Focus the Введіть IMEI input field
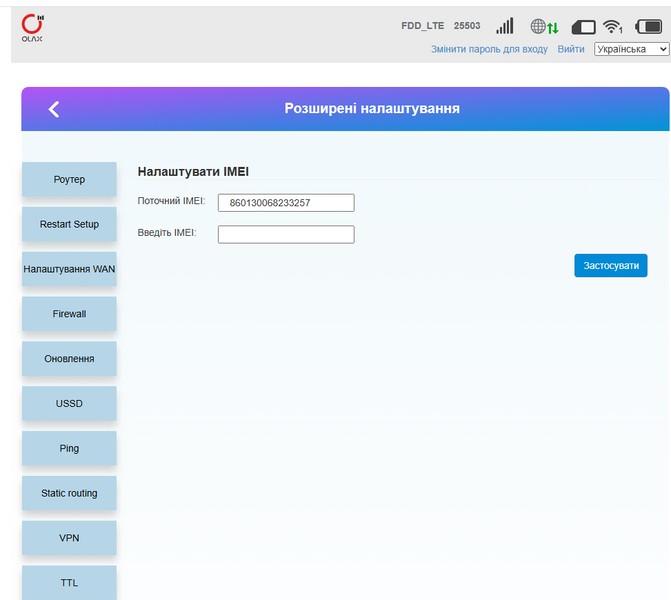This screenshot has width=671, height=600. click(286, 235)
